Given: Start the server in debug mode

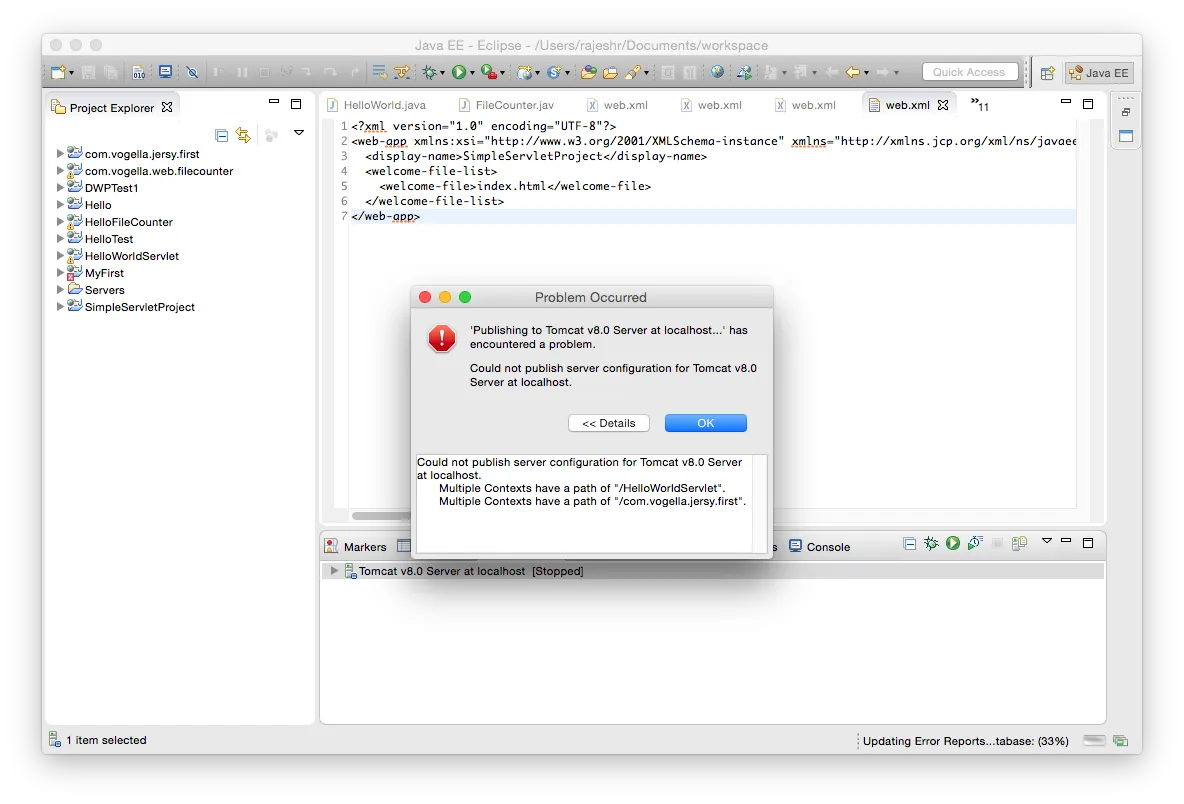Looking at the screenshot, I should pyautogui.click(x=931, y=543).
